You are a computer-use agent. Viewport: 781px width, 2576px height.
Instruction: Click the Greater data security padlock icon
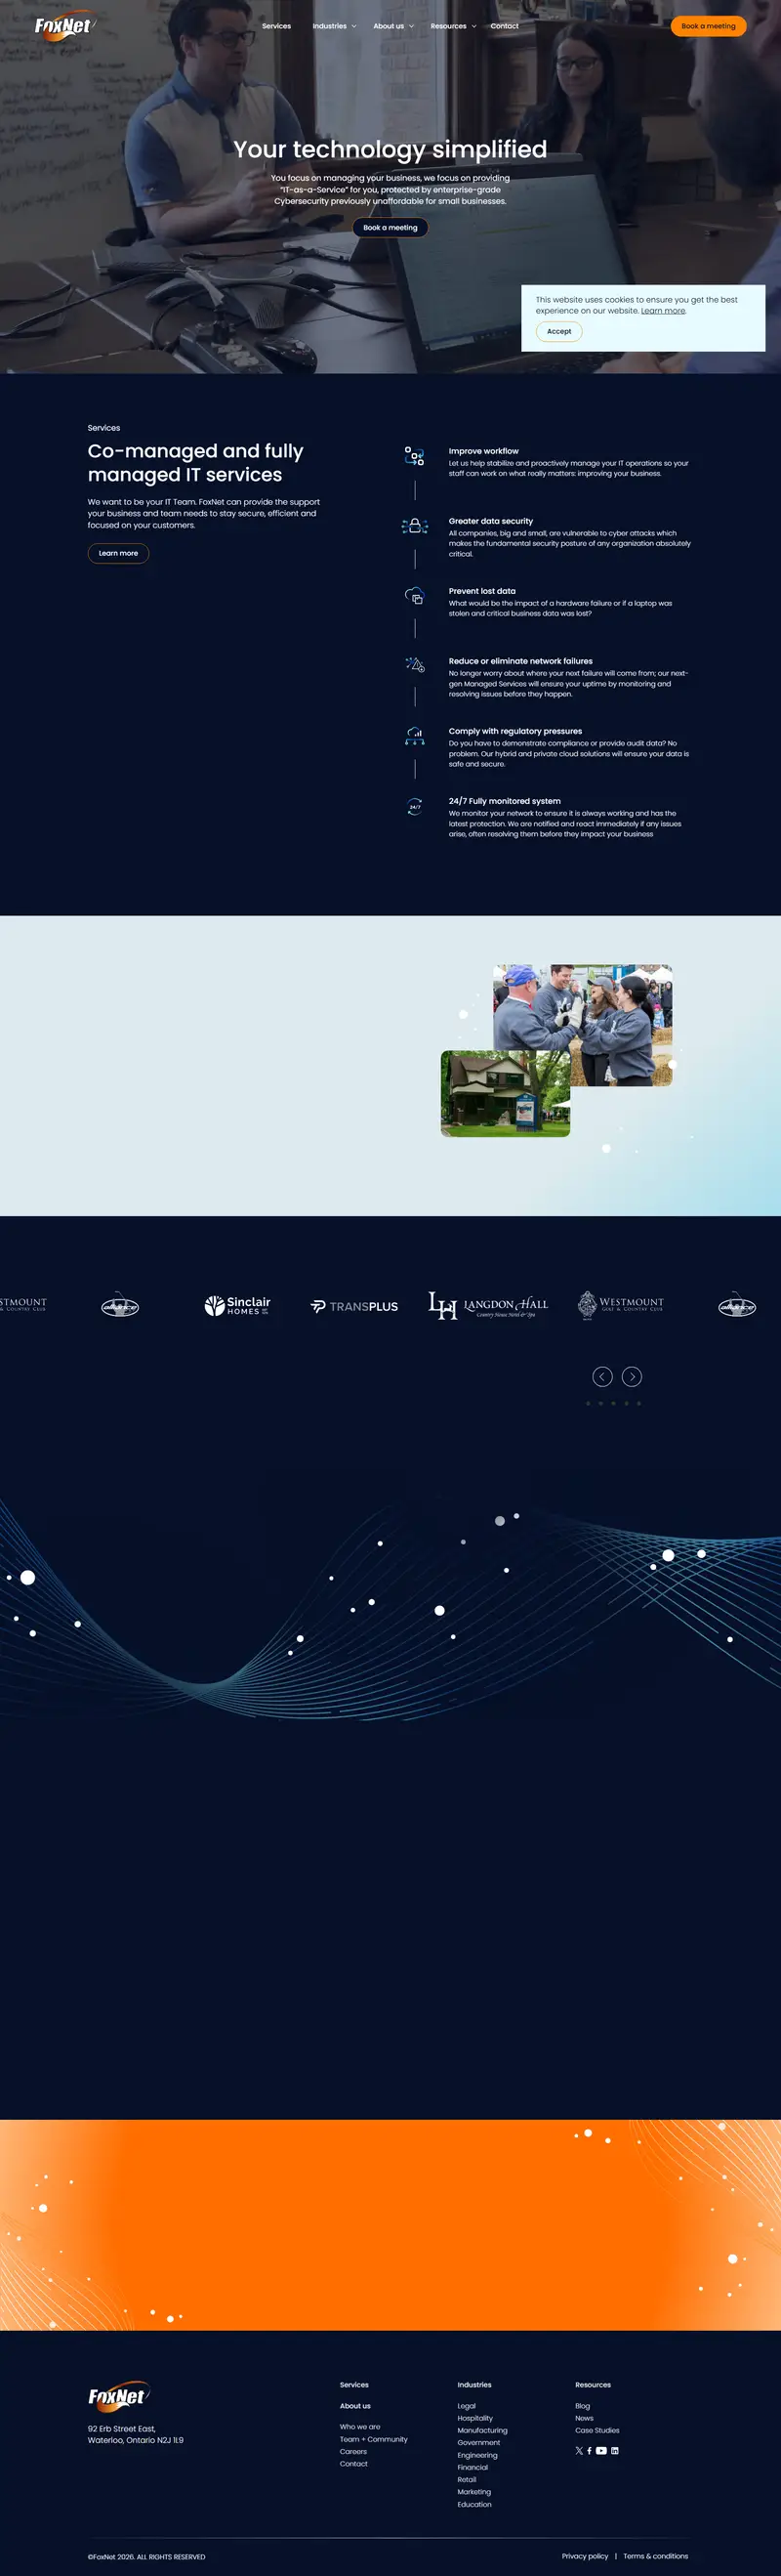[414, 526]
